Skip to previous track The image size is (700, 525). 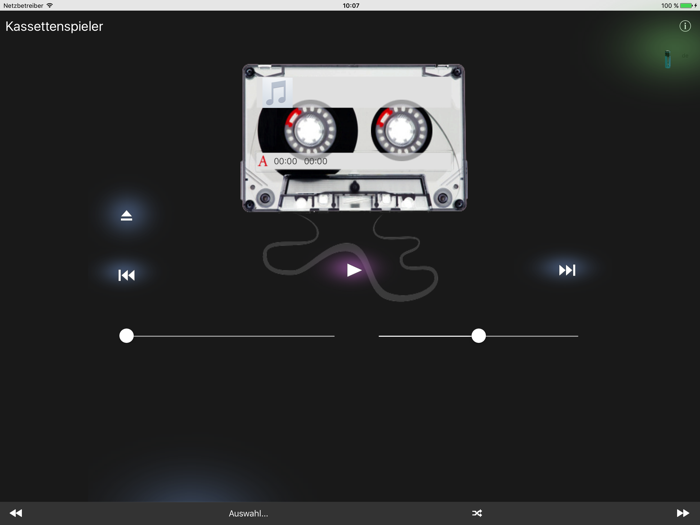[x=126, y=275]
